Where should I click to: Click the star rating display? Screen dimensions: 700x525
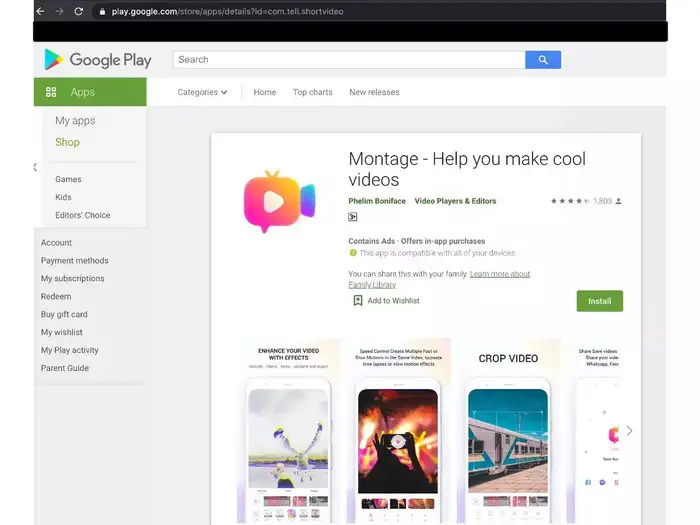(x=569, y=201)
